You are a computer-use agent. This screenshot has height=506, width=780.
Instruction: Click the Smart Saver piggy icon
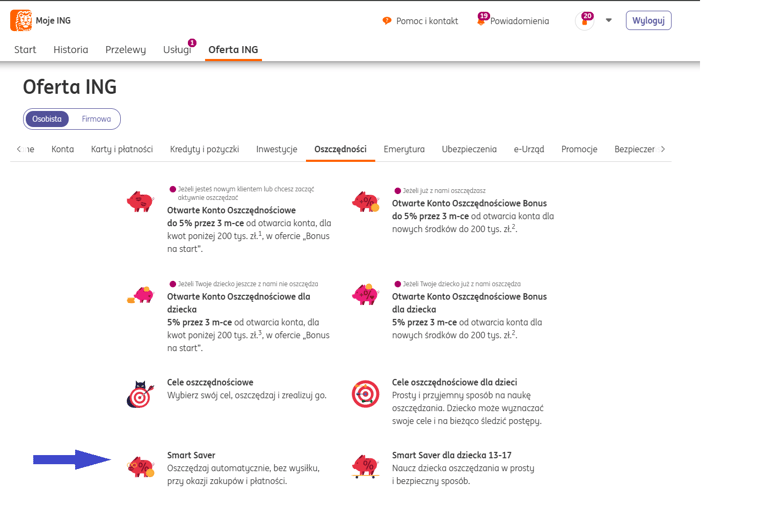click(141, 467)
